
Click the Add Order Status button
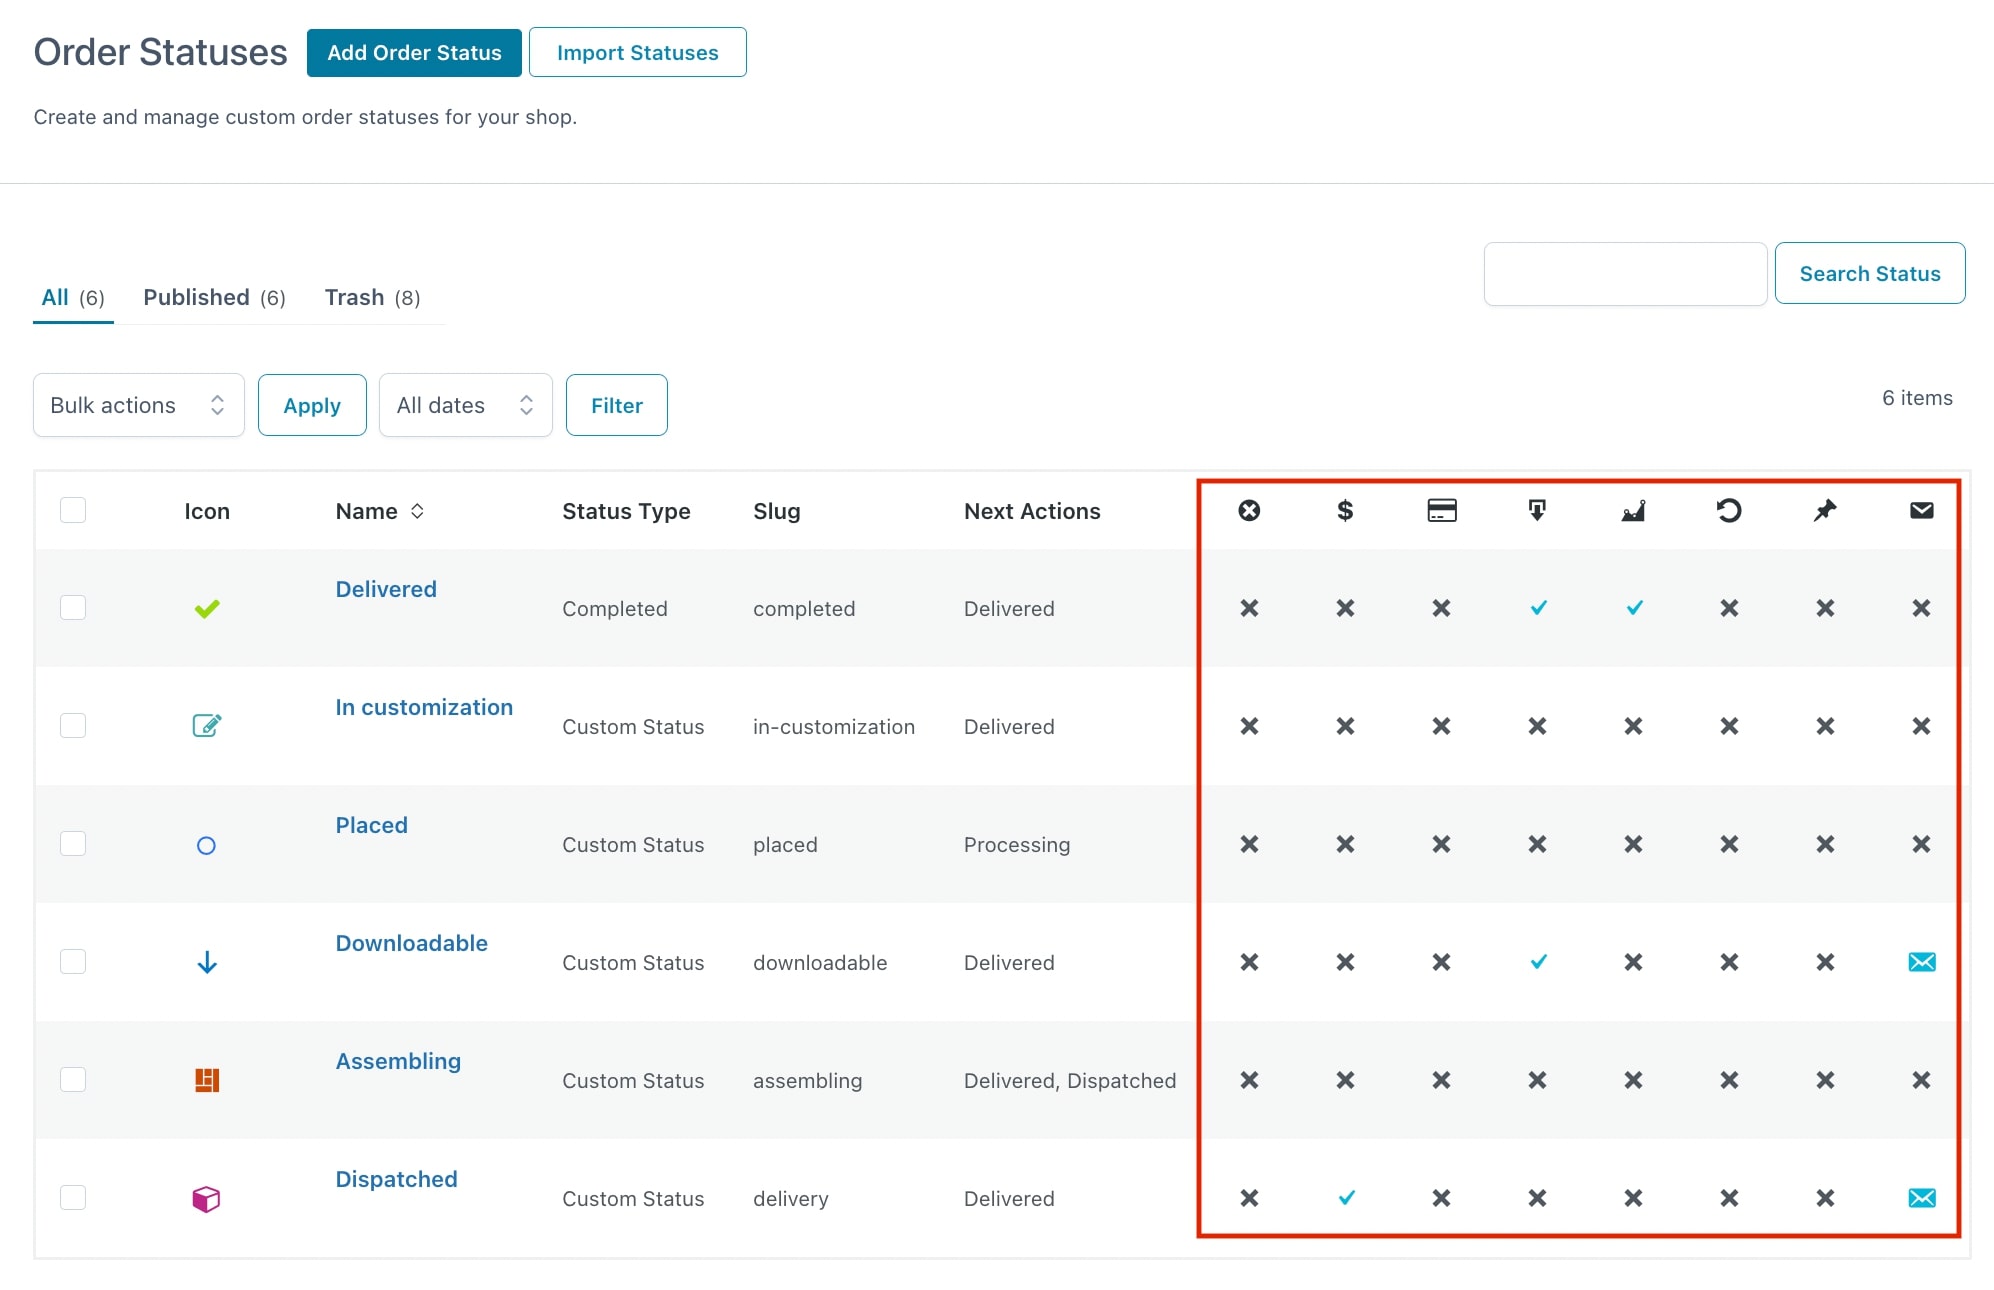pos(414,53)
